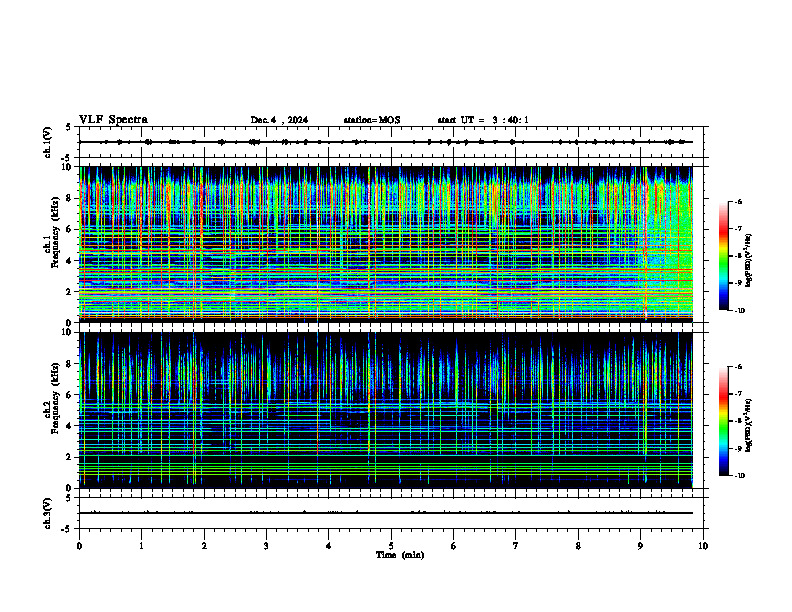The width and height of the screenshot is (792, 612).
Task: Click the "-10" tick on ch.2 colorbar
Action: [739, 476]
